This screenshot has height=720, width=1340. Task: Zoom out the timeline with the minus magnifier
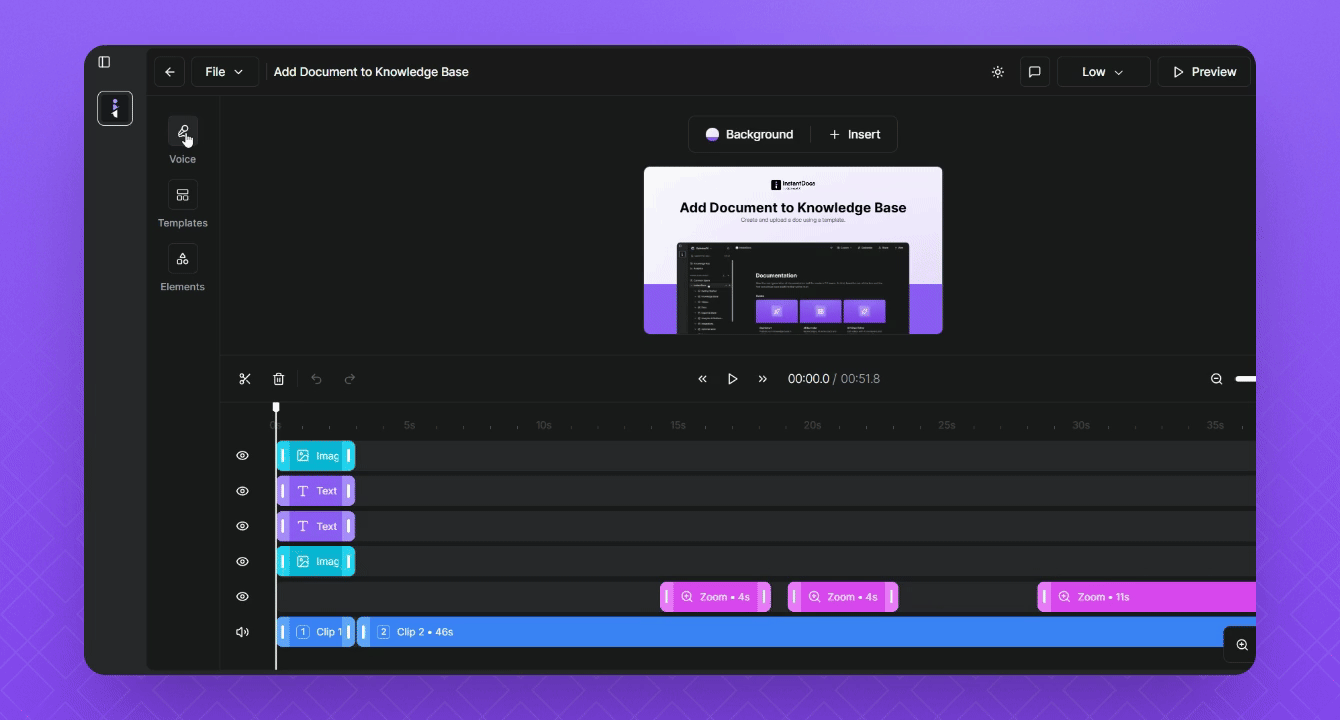tap(1217, 379)
